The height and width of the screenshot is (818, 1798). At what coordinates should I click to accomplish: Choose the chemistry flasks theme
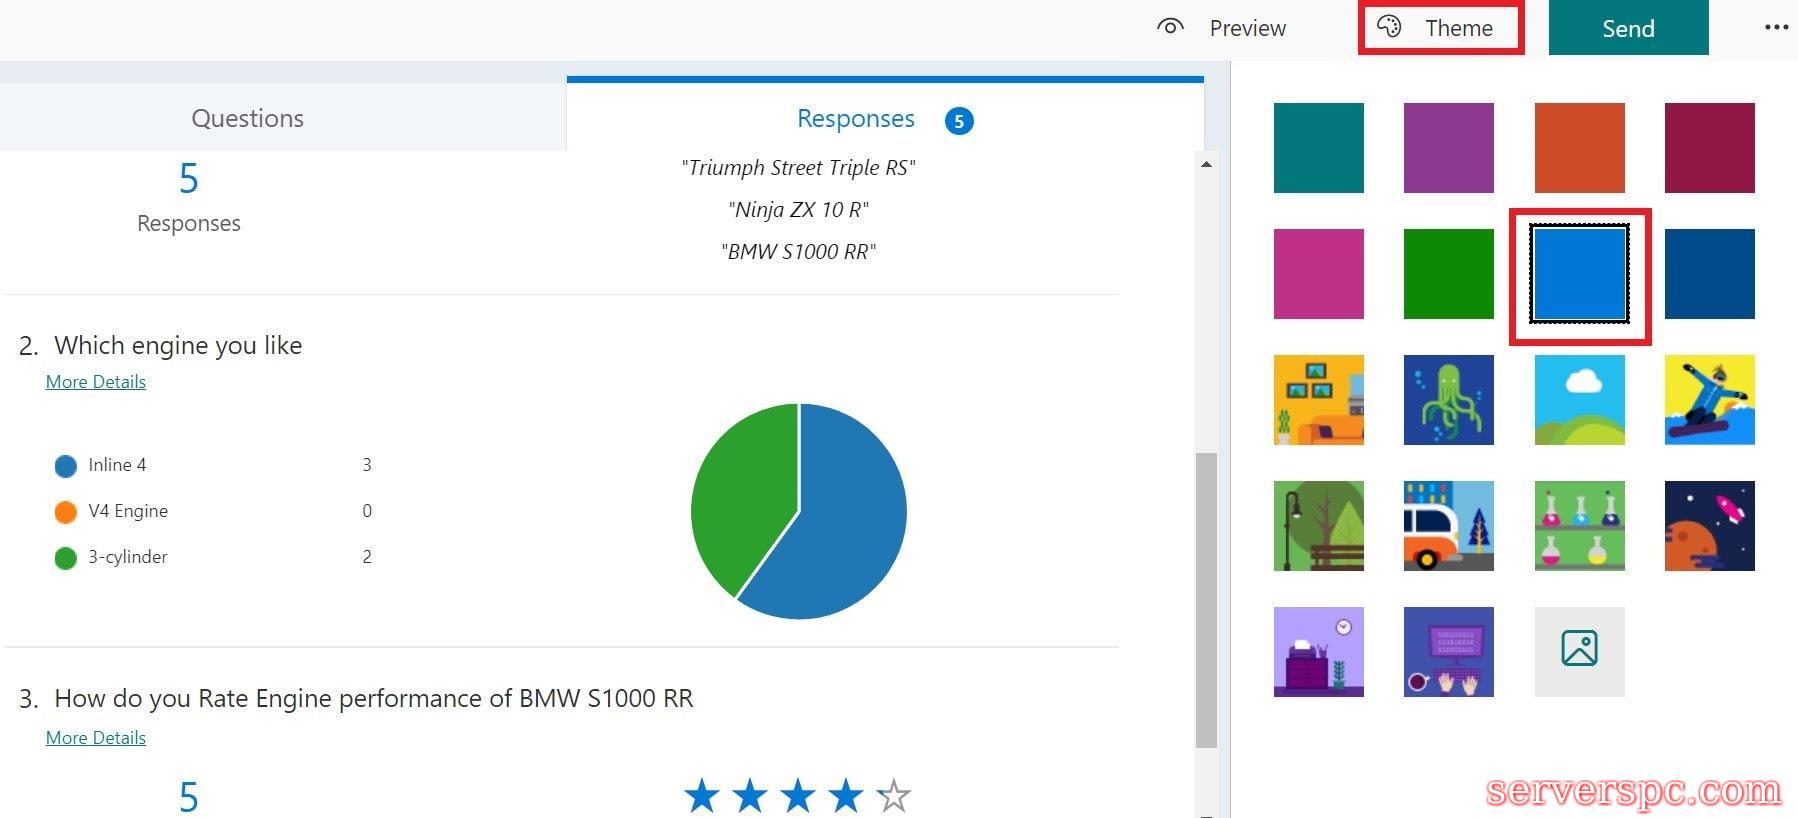pos(1579,526)
